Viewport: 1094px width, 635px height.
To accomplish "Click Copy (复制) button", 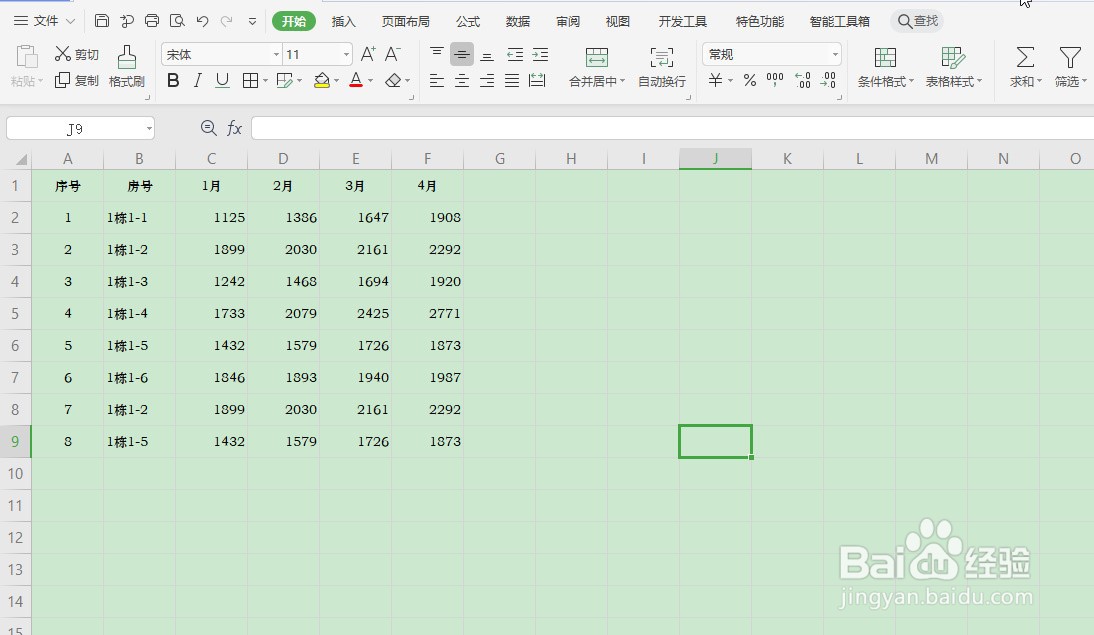I will point(77,80).
